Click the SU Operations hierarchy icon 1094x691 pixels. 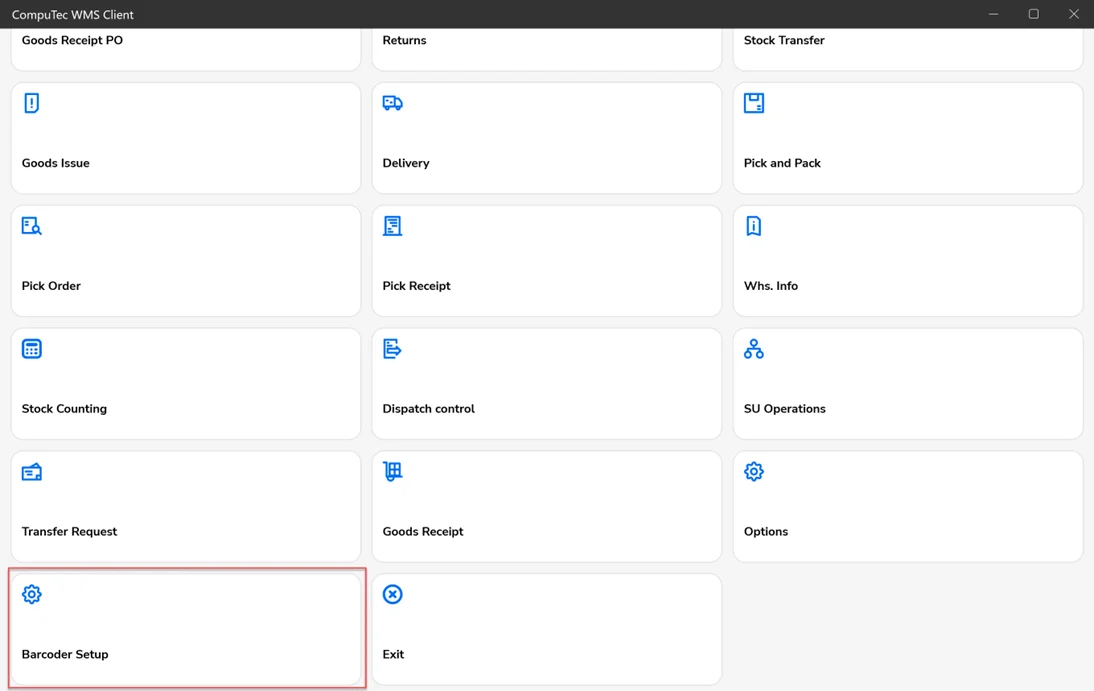pos(754,349)
